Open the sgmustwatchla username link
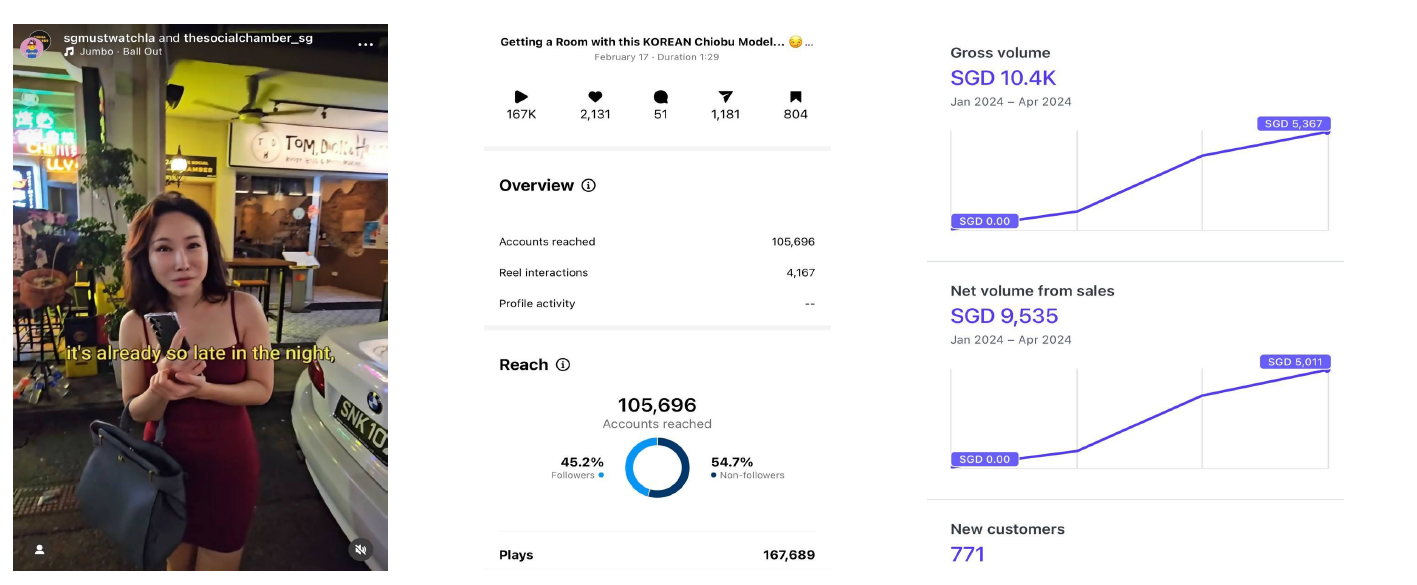Image resolution: width=1417 pixels, height=585 pixels. 109,38
